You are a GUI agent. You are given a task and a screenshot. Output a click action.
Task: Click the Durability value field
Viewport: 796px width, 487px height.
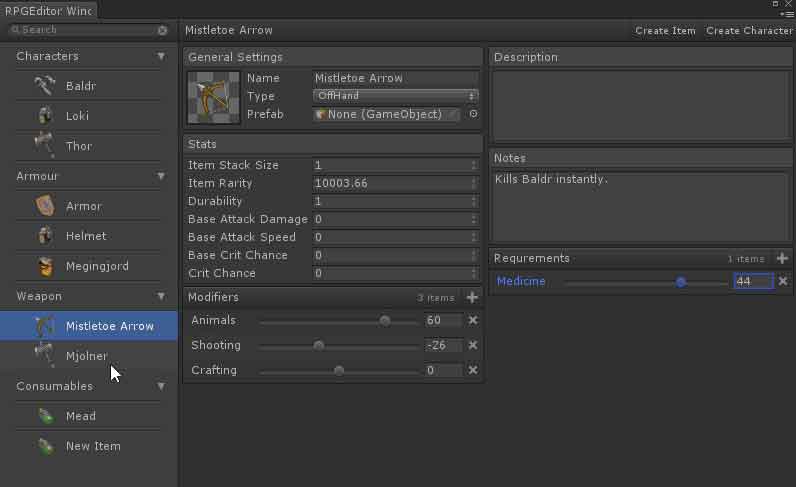(x=395, y=201)
